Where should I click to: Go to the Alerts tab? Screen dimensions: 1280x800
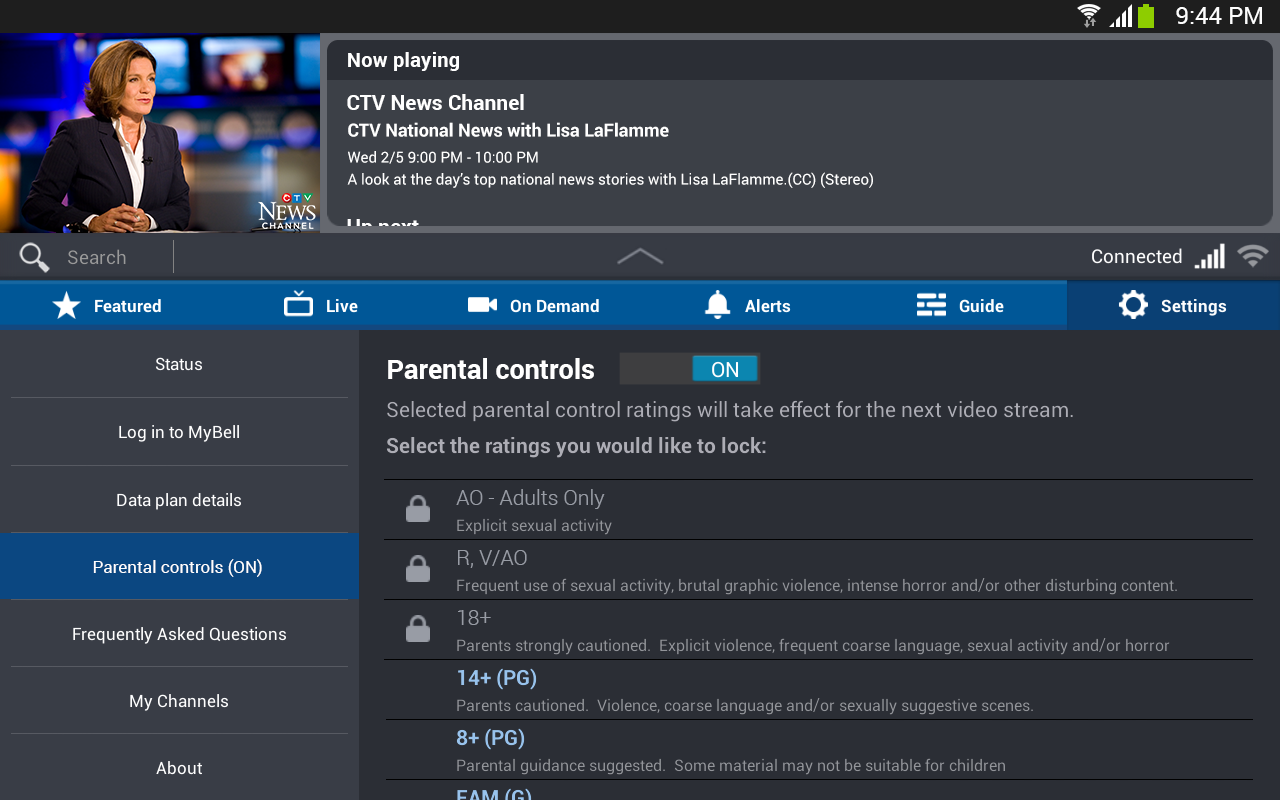[747, 306]
